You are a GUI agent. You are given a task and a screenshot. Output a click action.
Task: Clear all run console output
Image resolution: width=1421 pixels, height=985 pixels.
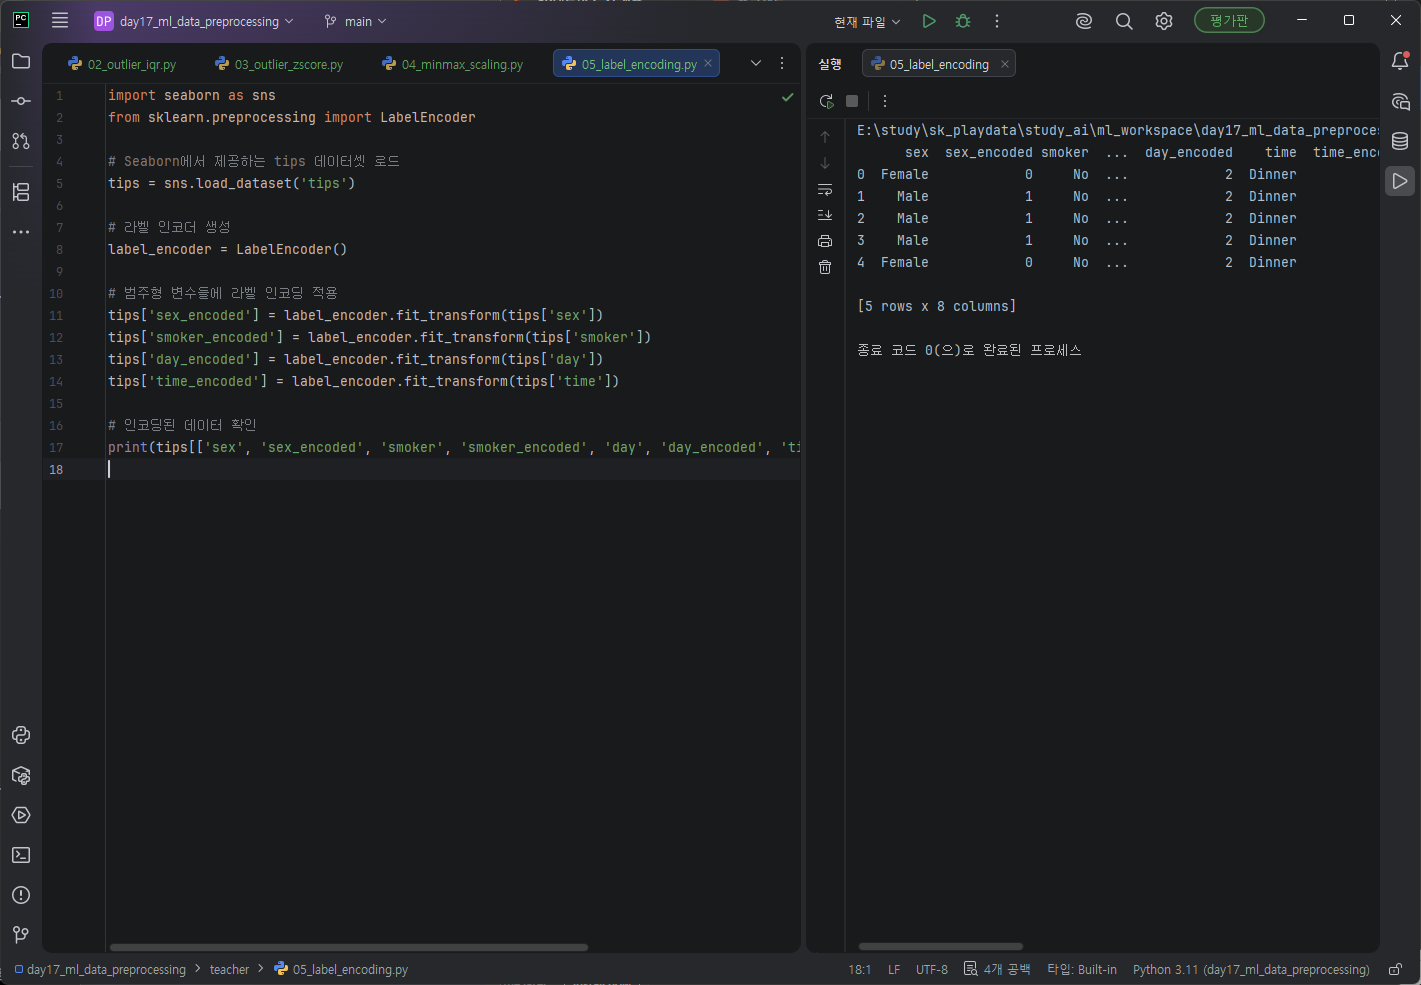coord(825,267)
